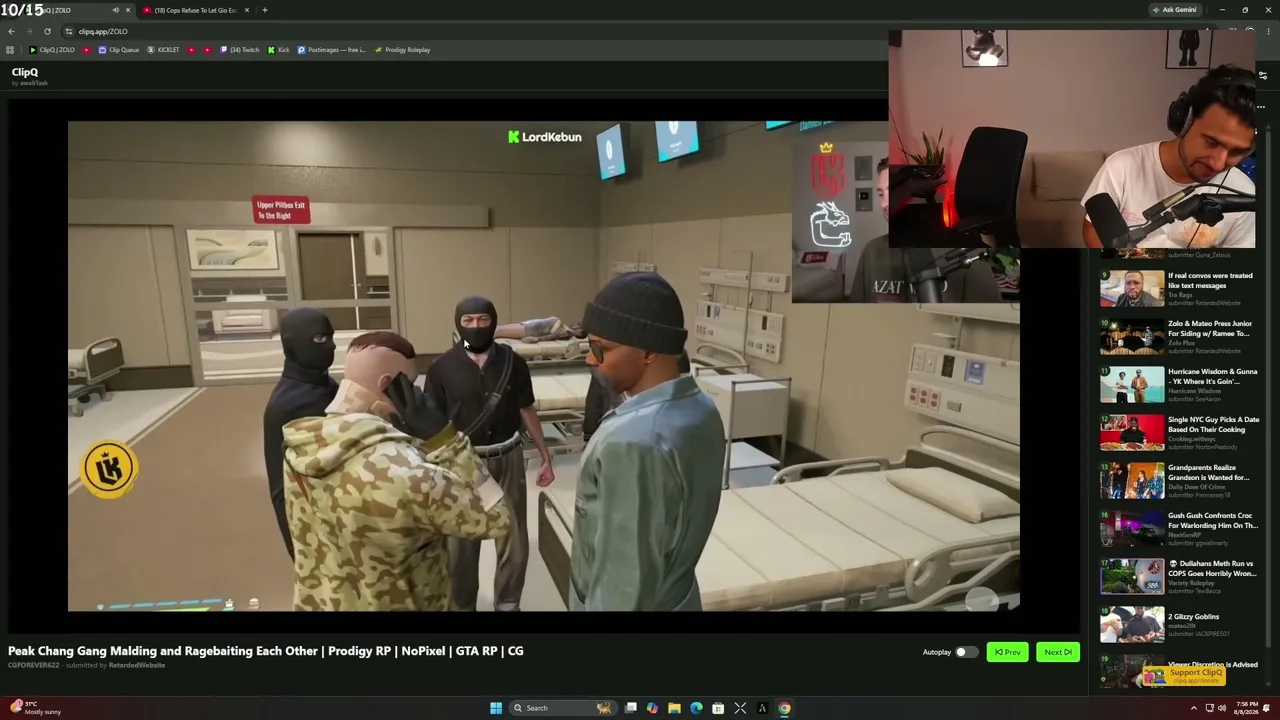The height and width of the screenshot is (720, 1280).
Task: Close the ClipQ | ZOLO tab
Action: coord(127,10)
